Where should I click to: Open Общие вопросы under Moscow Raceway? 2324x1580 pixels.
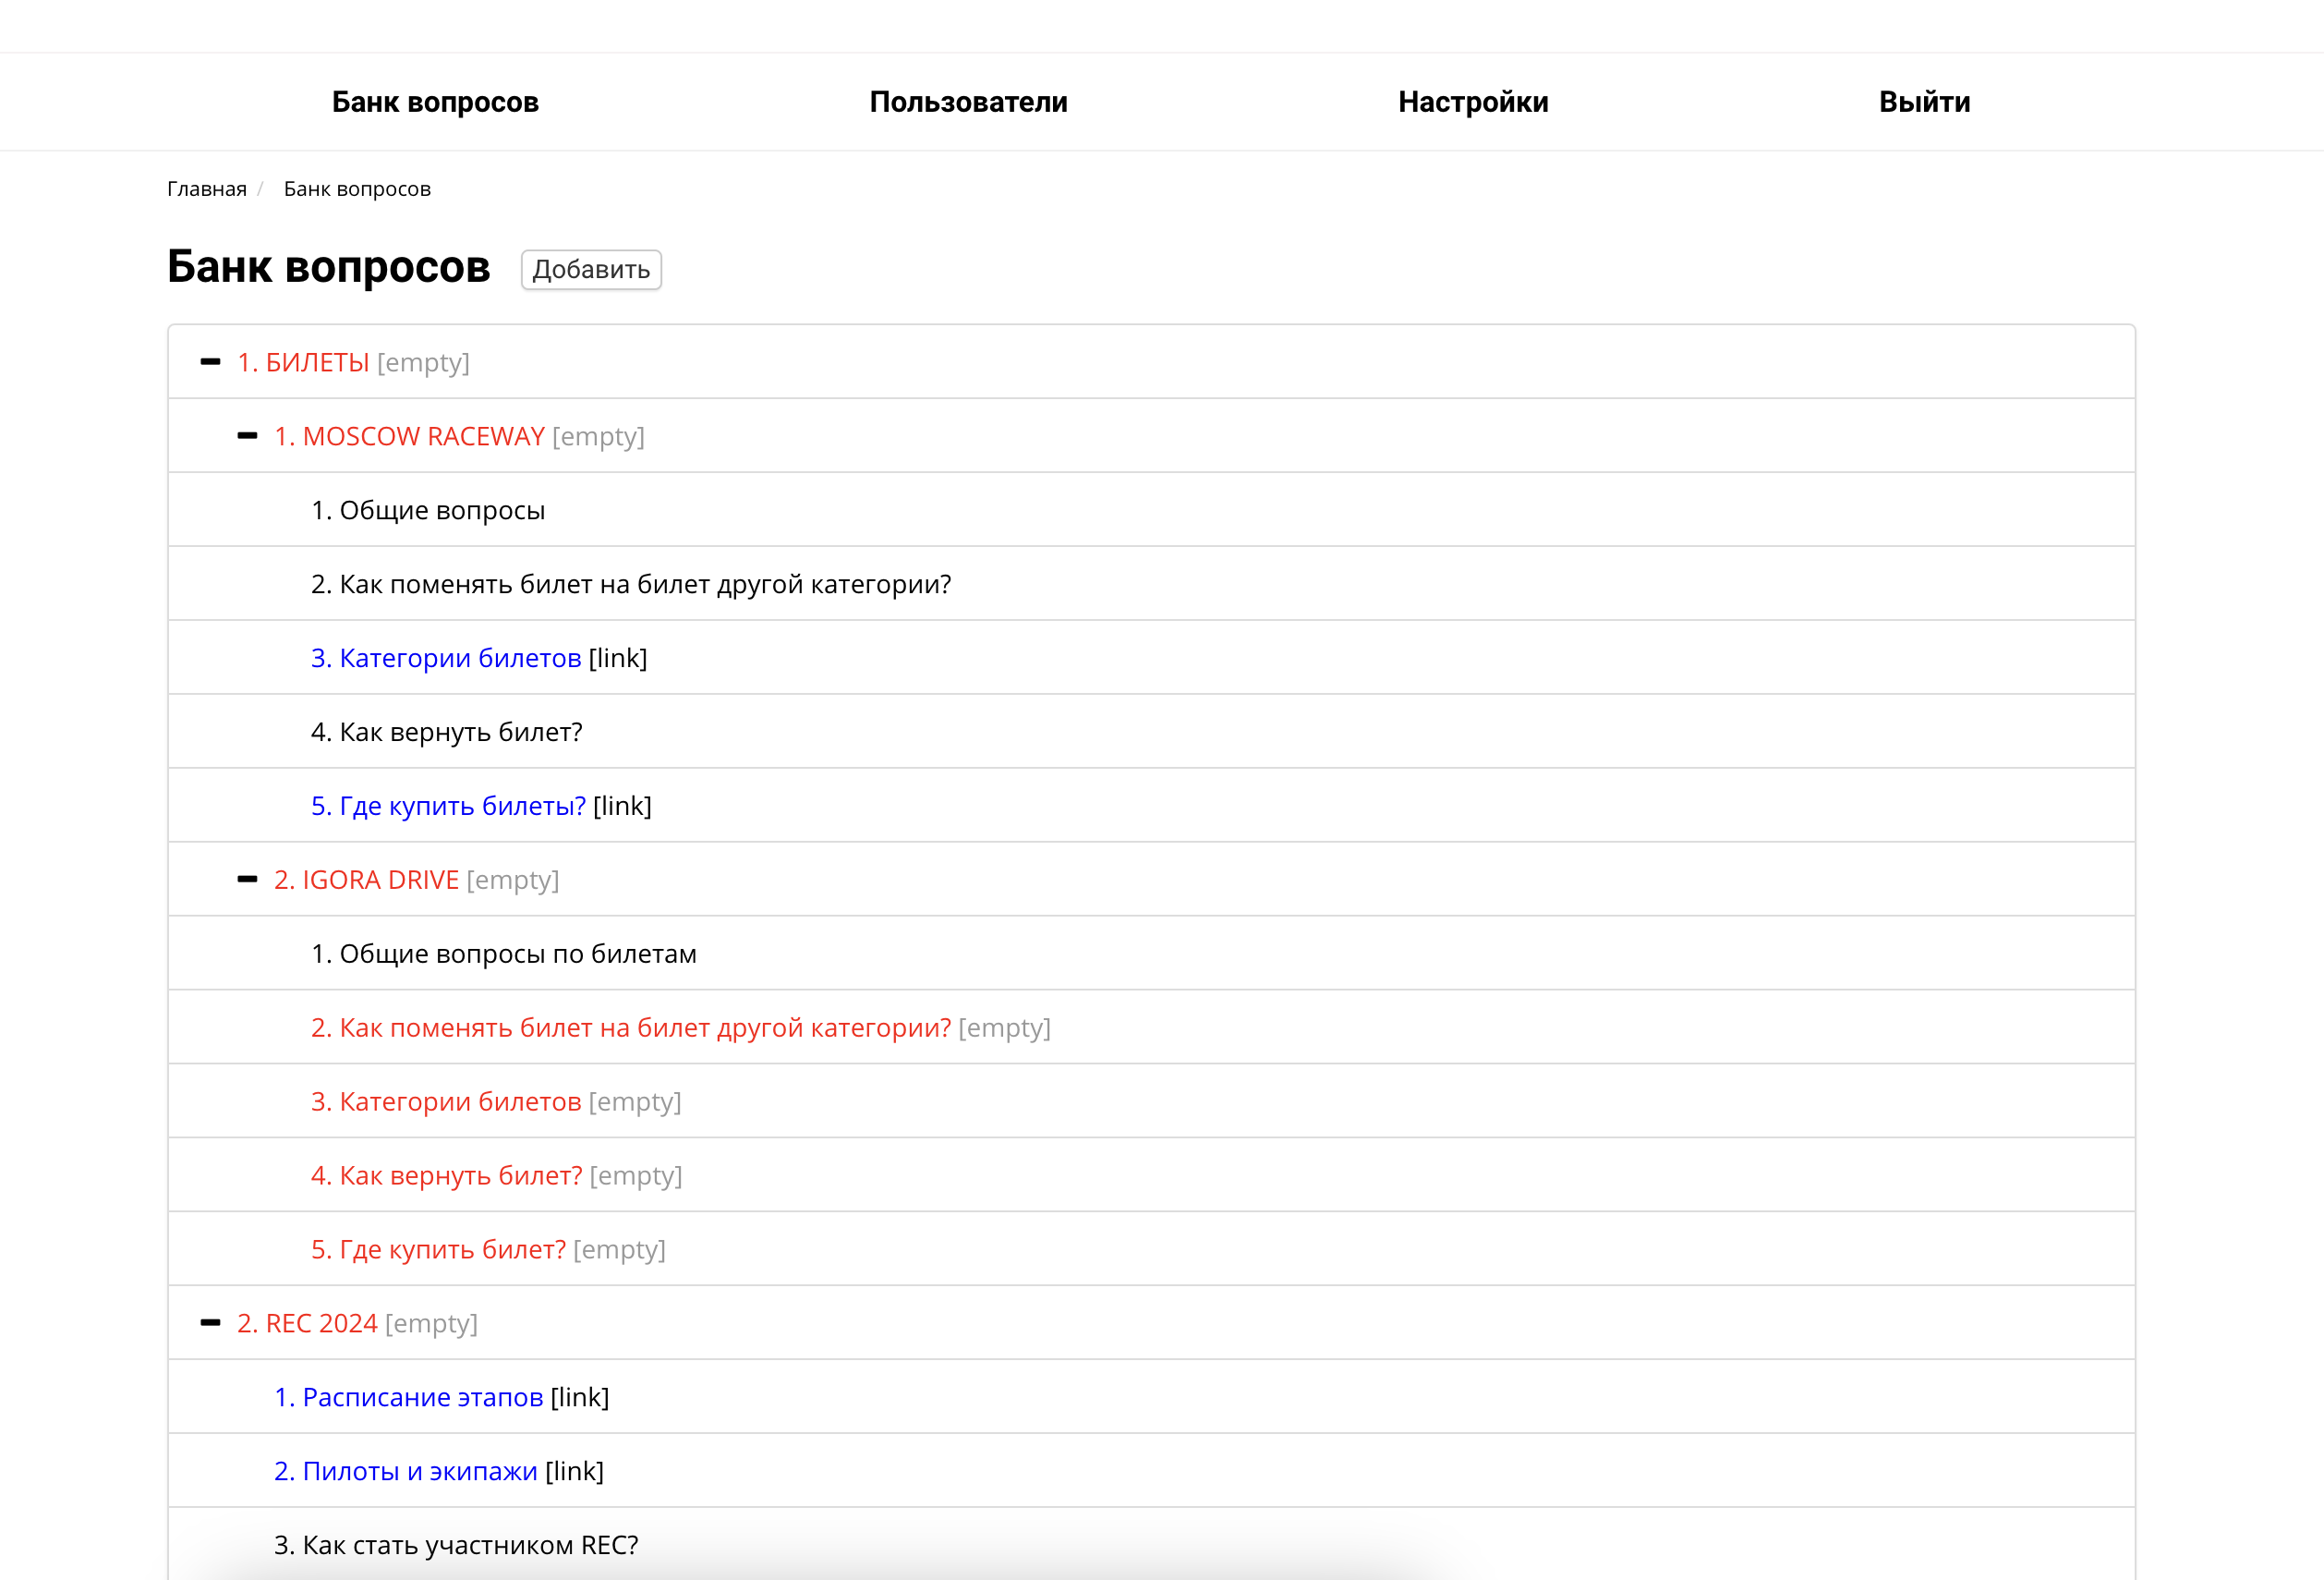(428, 510)
